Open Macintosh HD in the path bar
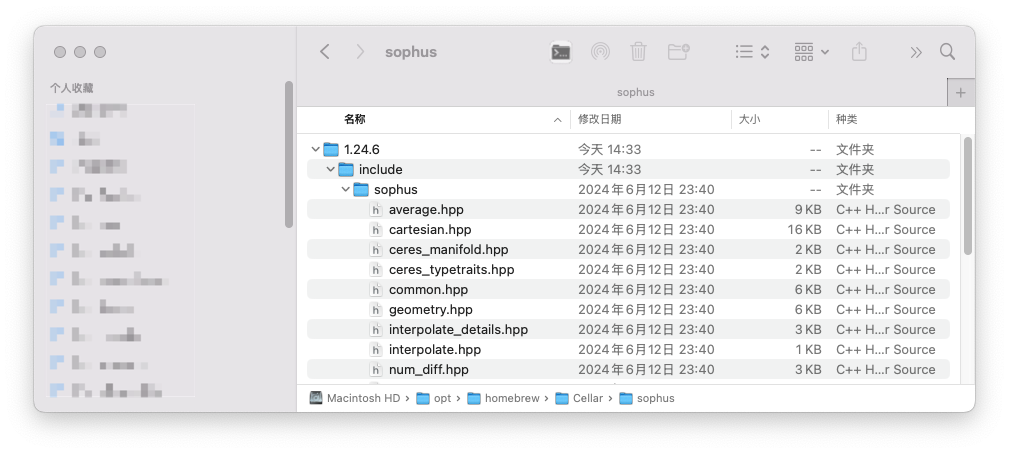Screen dimensions: 1009x454 coord(355,398)
